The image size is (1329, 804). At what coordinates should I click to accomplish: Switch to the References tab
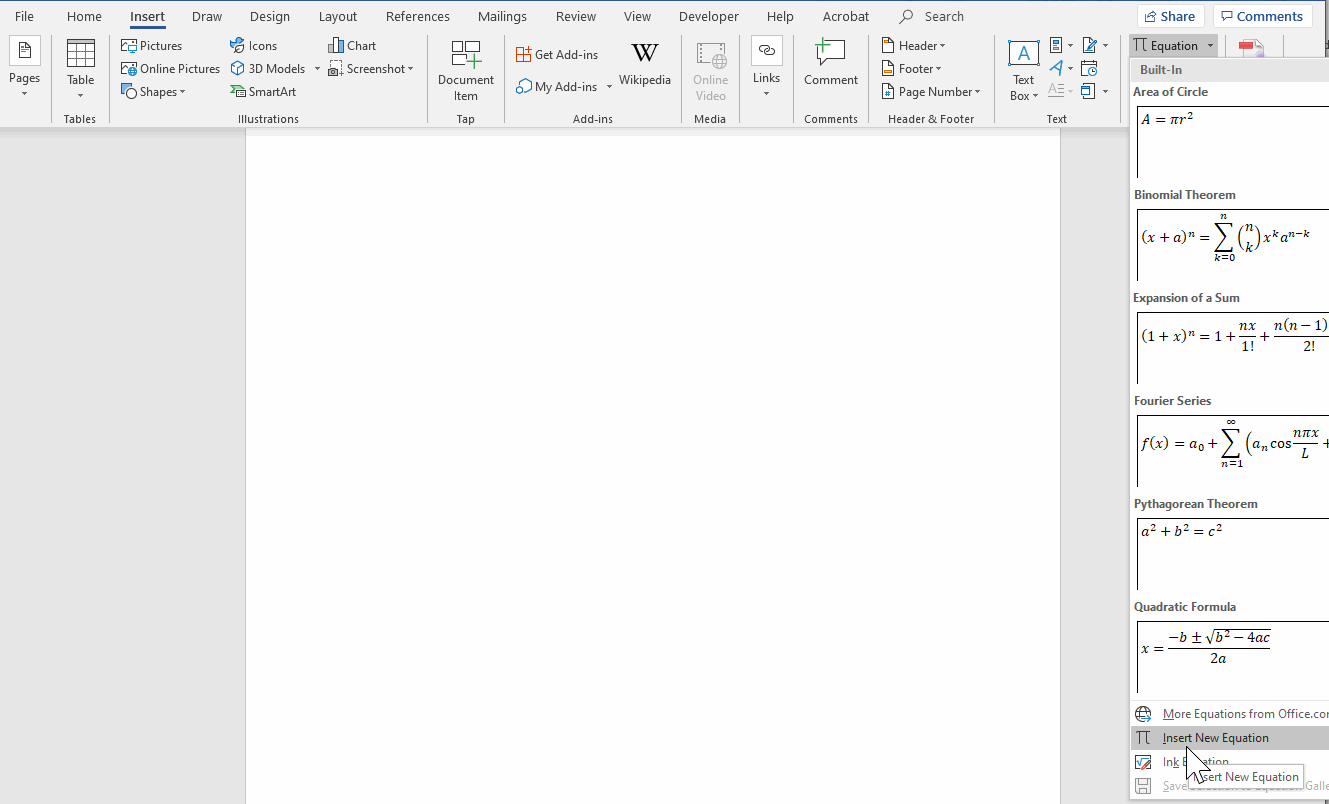click(417, 16)
